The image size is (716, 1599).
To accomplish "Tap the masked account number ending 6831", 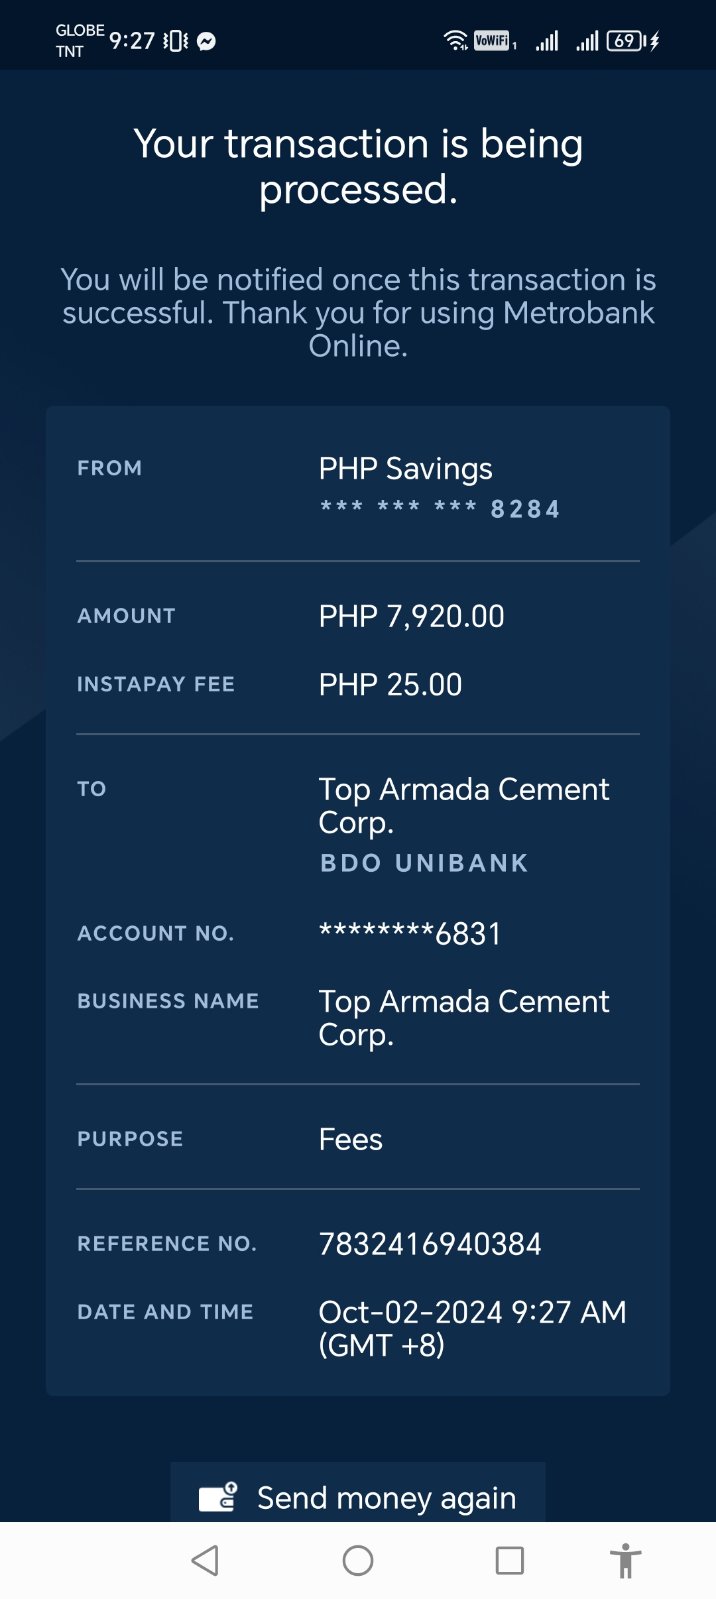I will [410, 934].
